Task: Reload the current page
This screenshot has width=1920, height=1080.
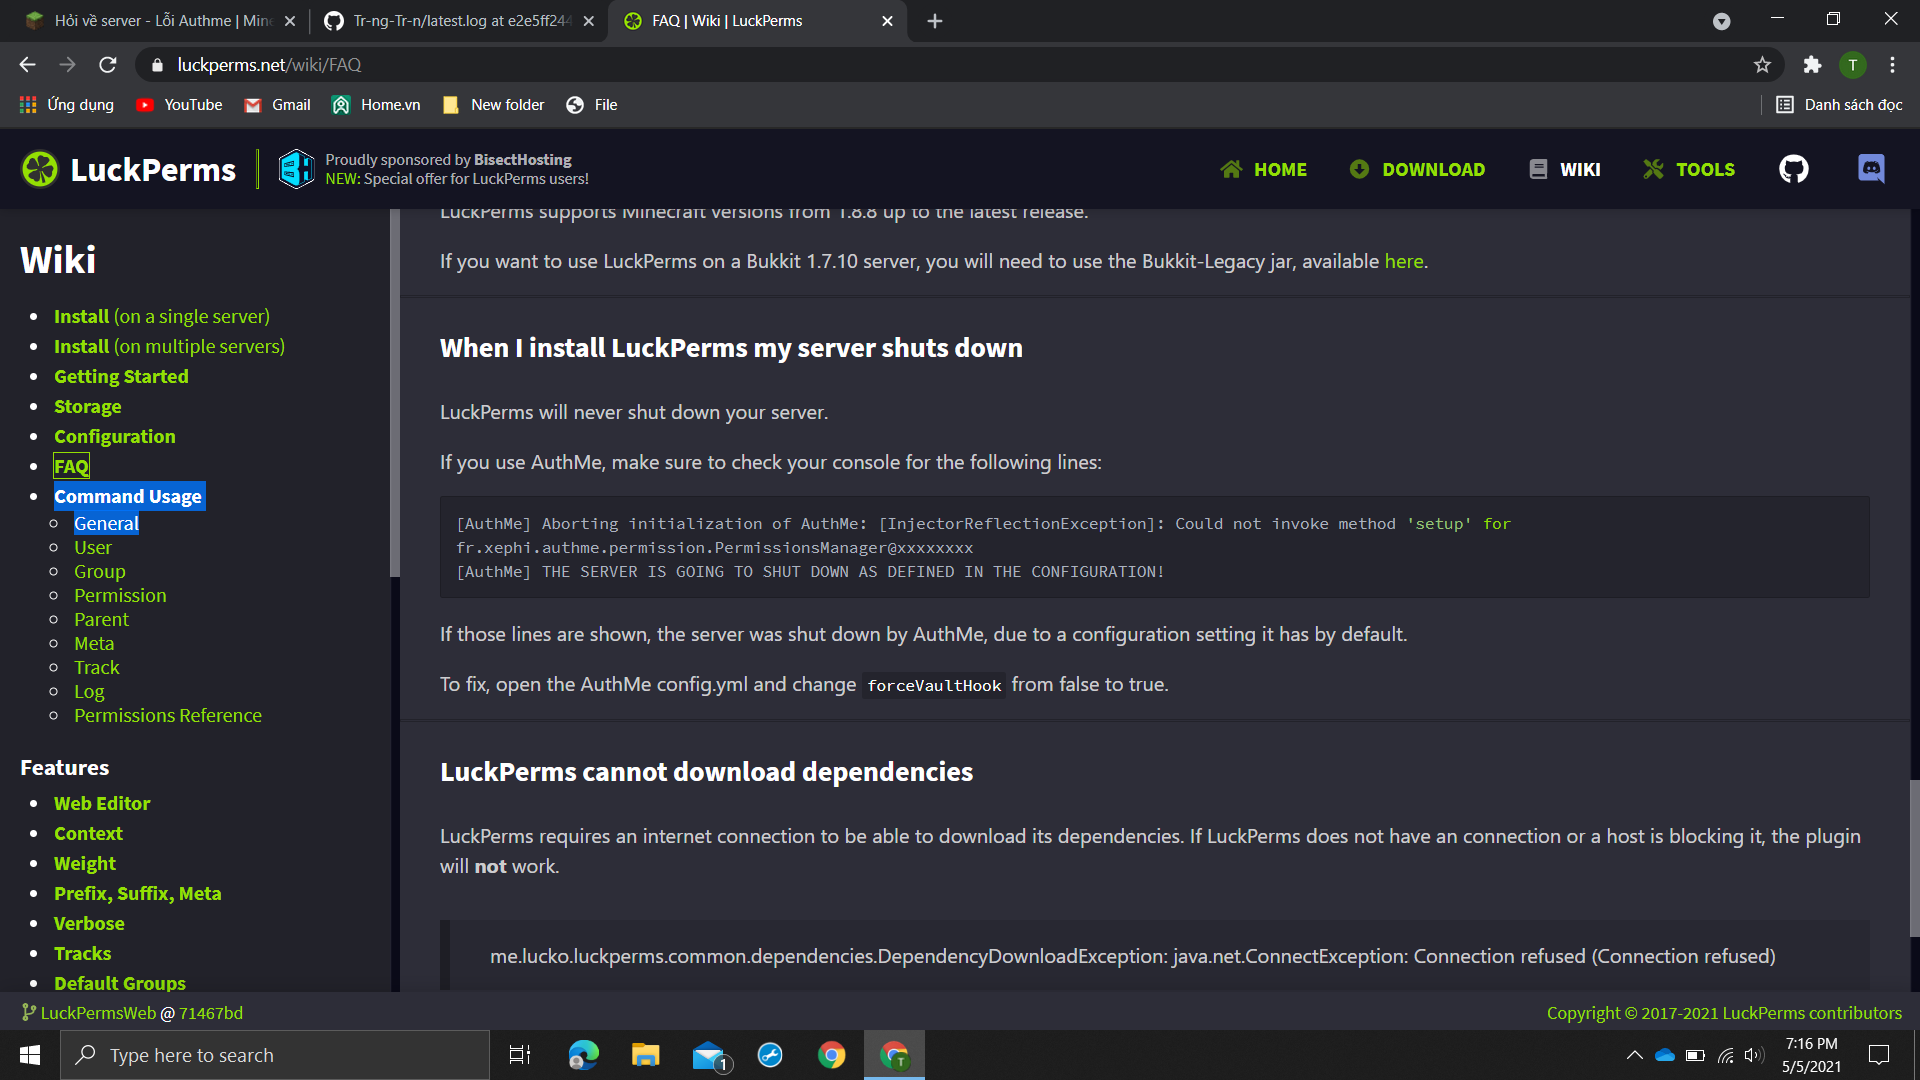Action: click(x=108, y=65)
